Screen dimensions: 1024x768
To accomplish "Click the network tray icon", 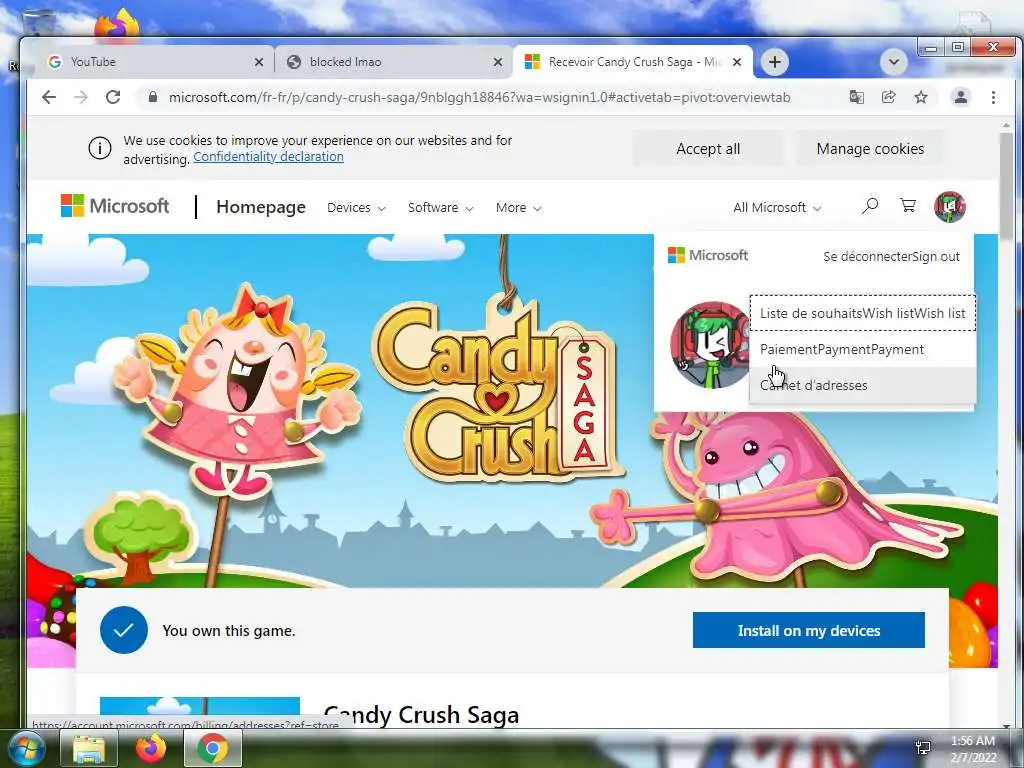I will click(x=923, y=747).
